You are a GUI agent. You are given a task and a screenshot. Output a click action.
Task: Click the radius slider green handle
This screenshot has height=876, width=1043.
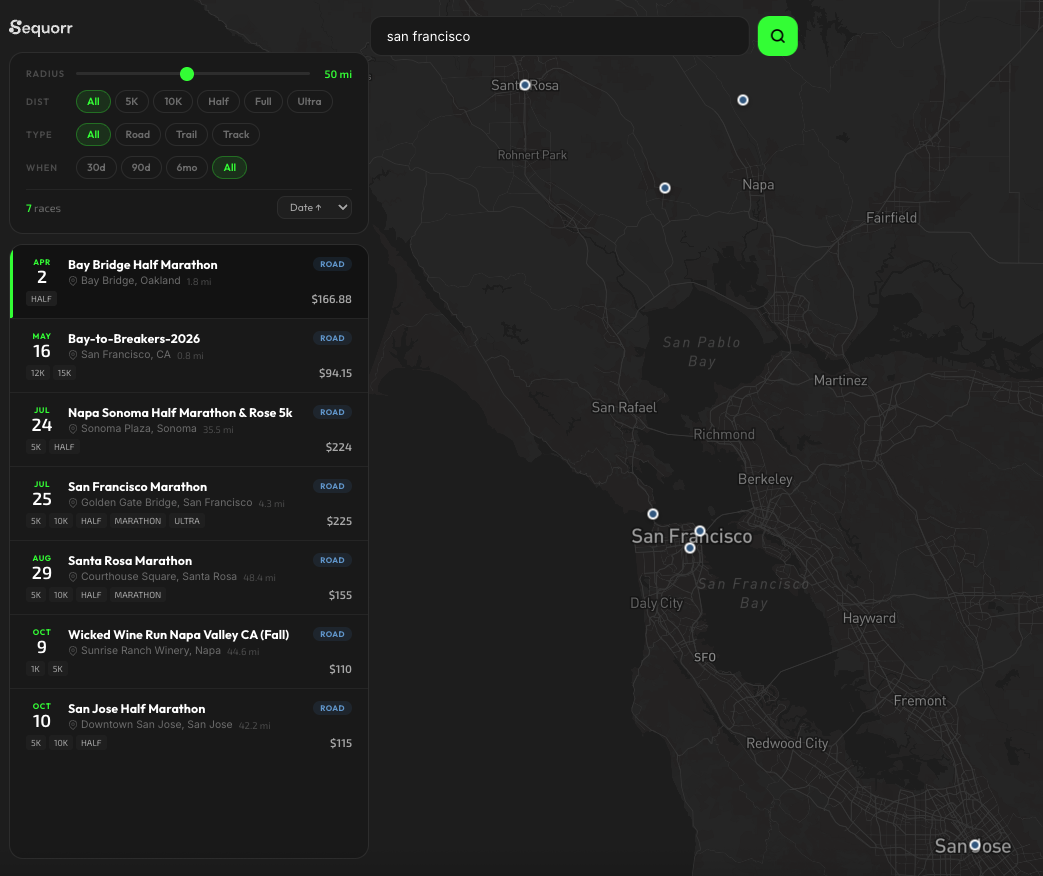(x=187, y=74)
